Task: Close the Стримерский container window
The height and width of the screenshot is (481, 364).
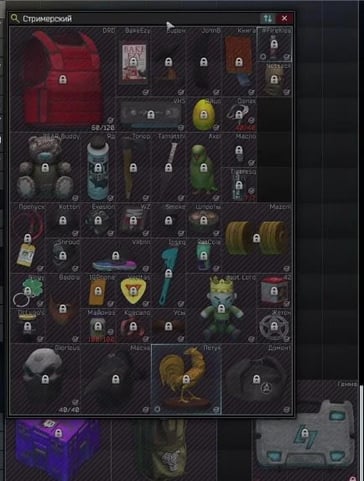Action: [284, 19]
